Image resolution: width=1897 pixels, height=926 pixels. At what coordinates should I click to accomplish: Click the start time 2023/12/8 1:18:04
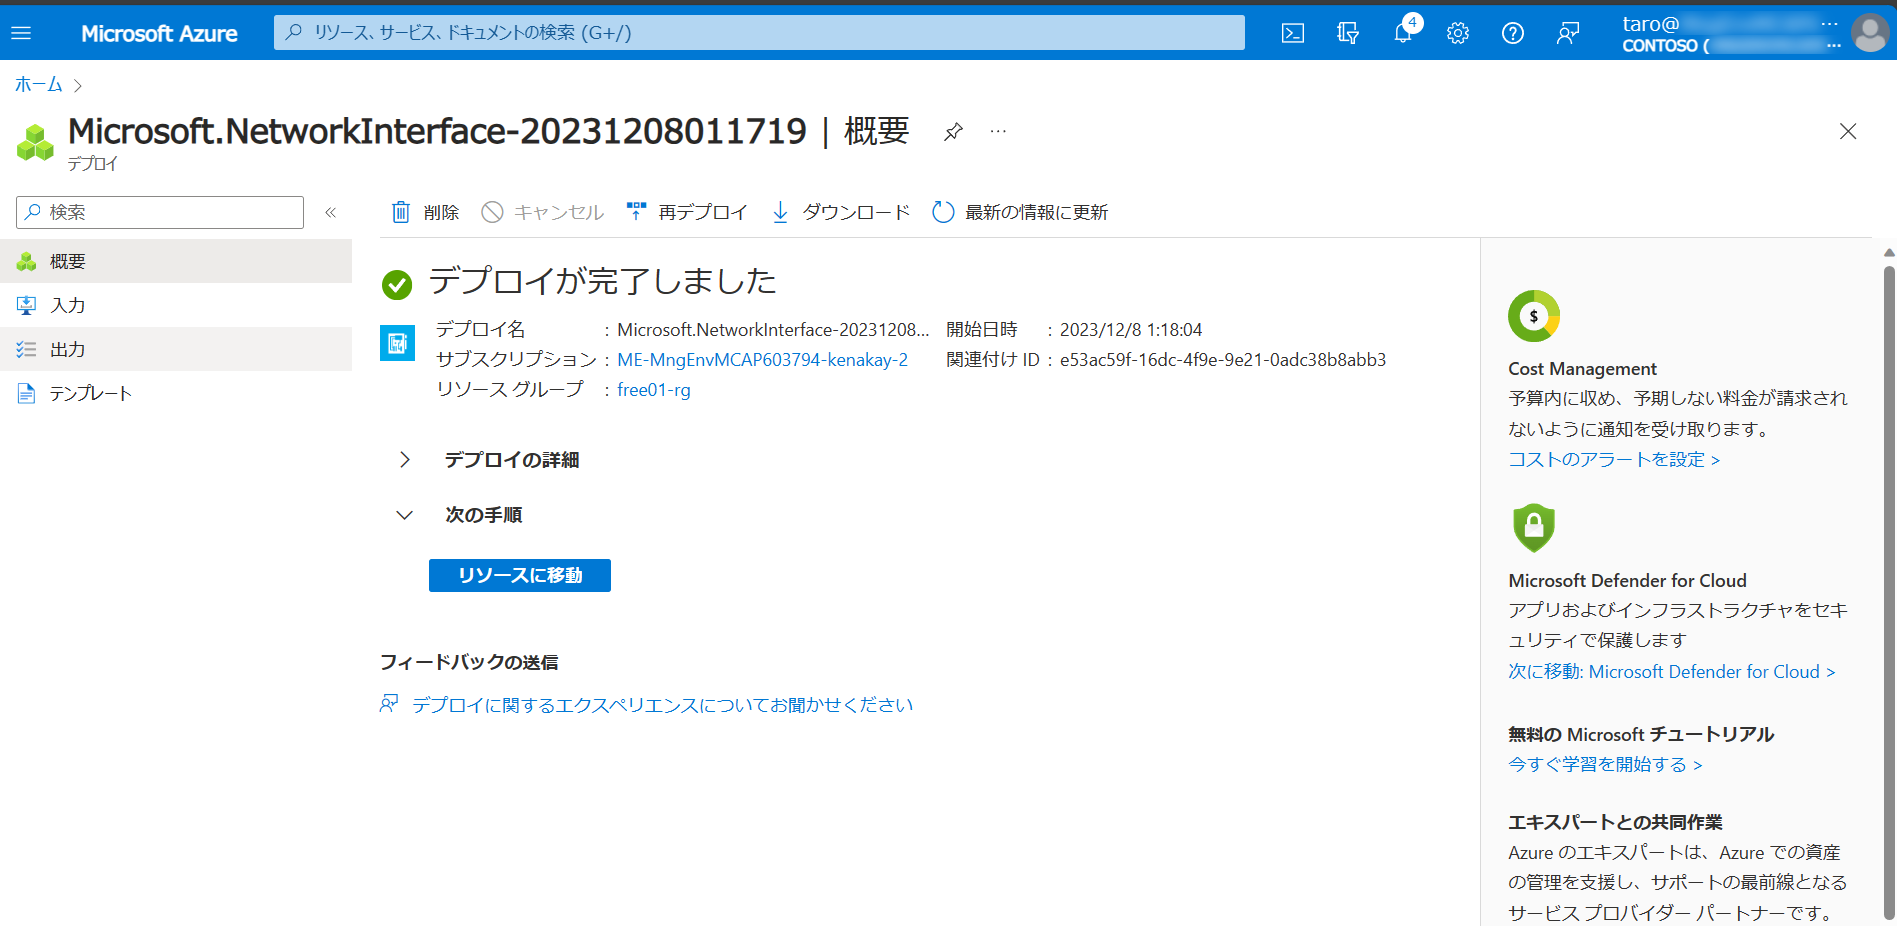pos(1131,330)
